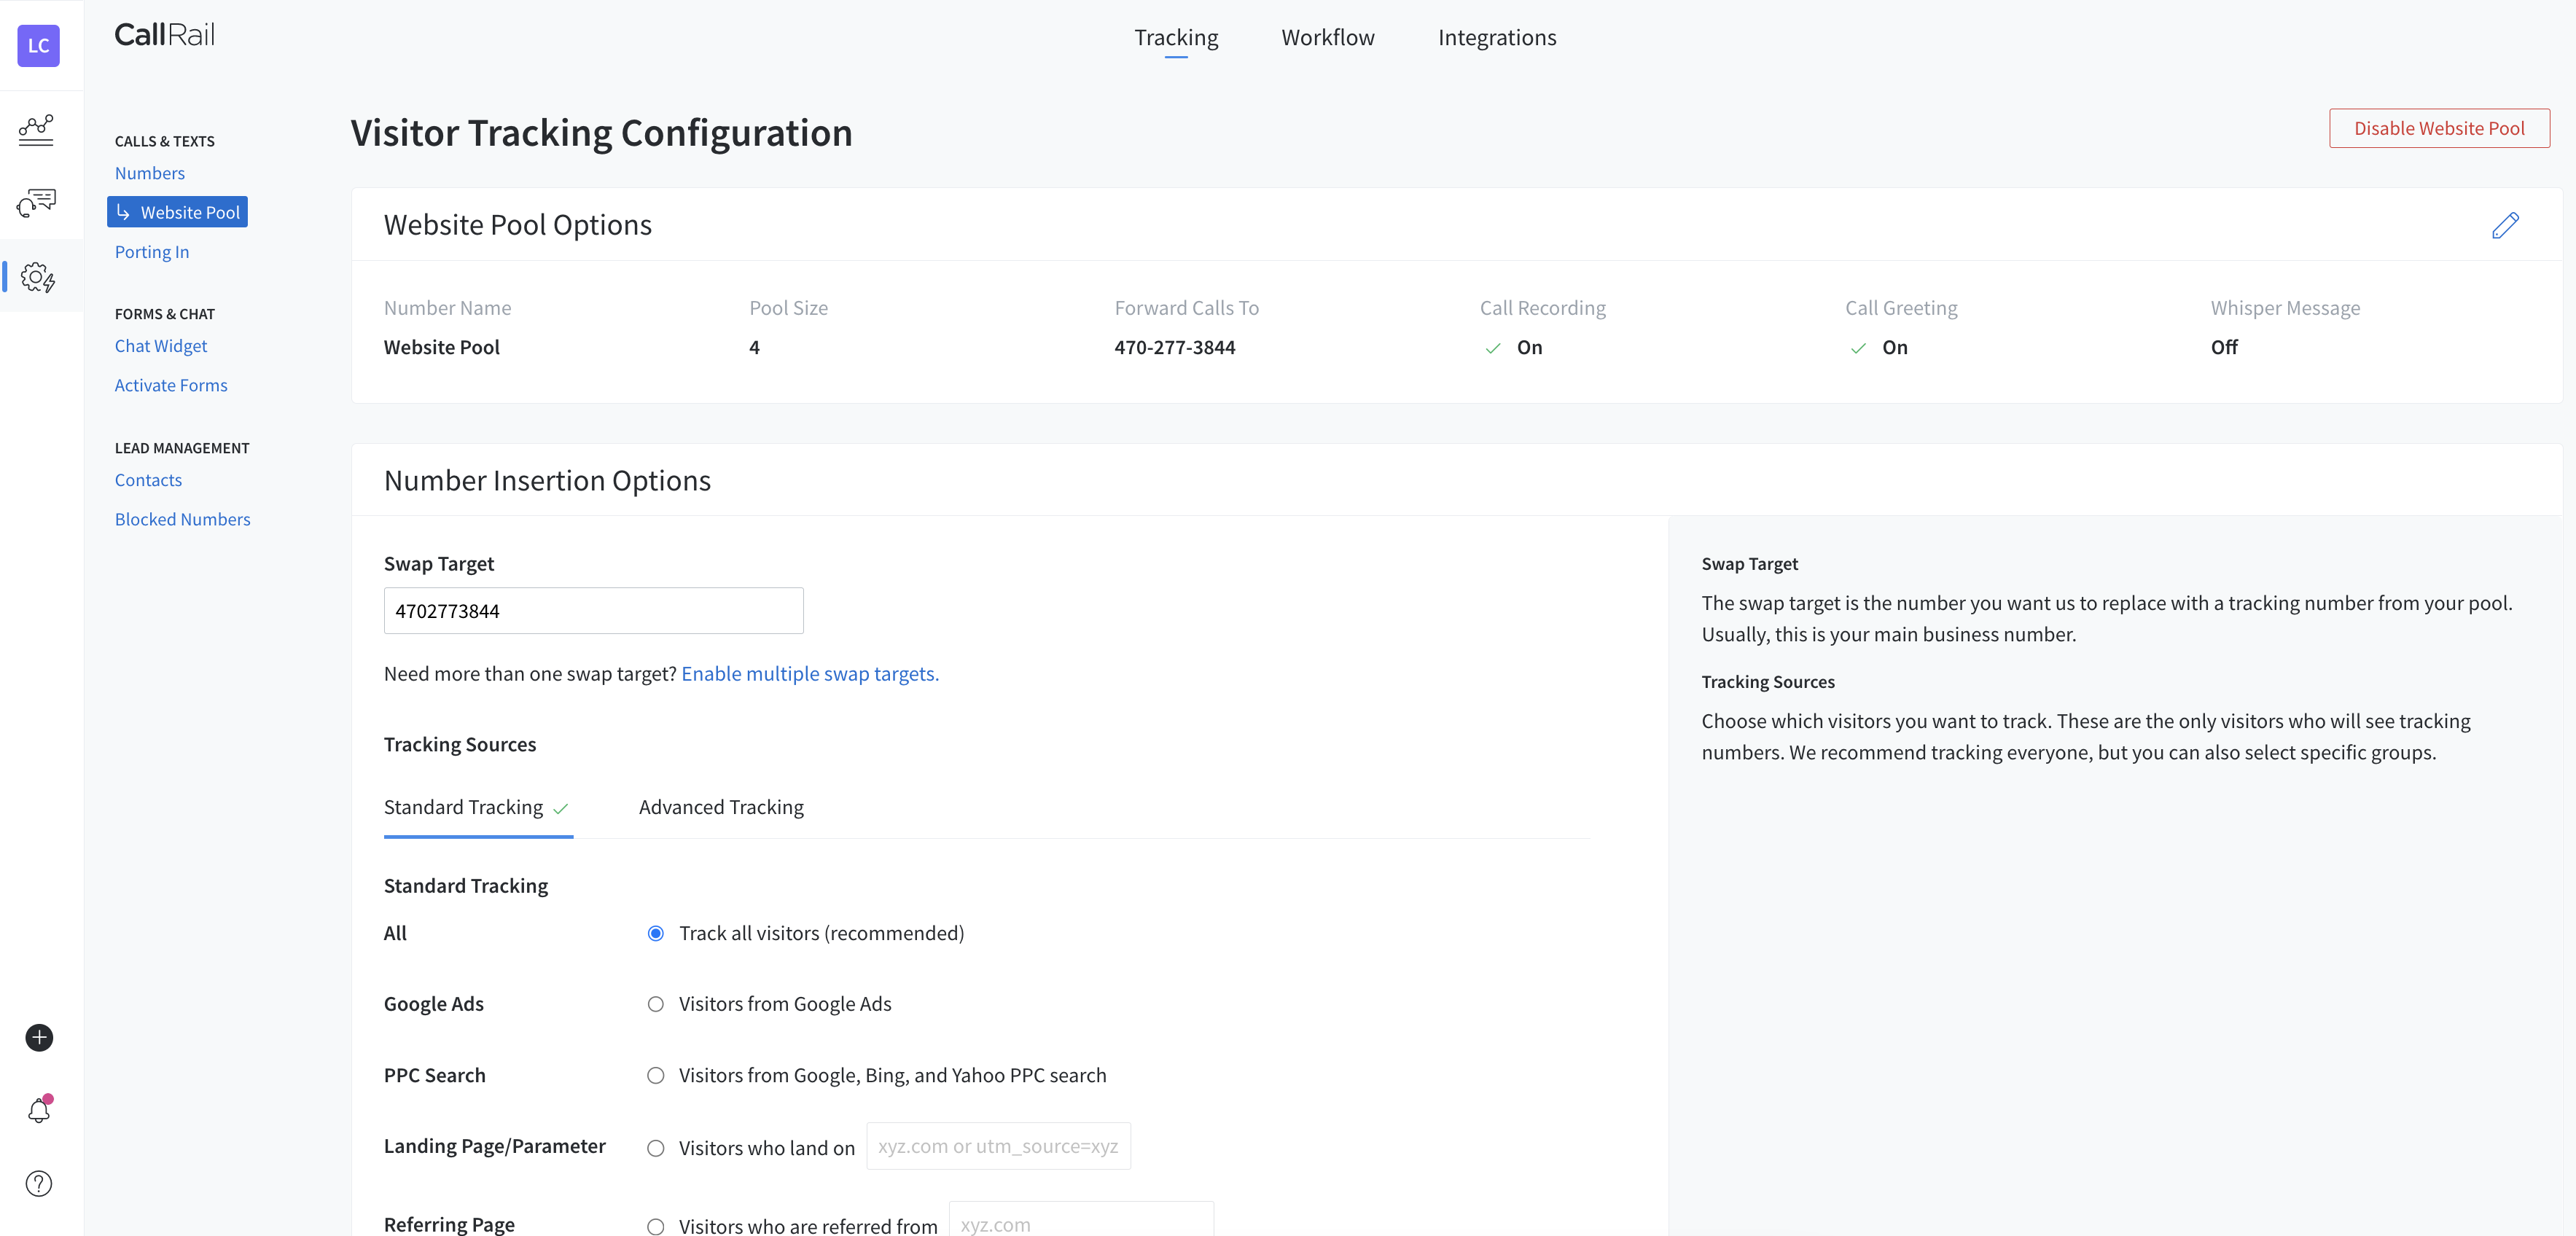Image resolution: width=2576 pixels, height=1236 pixels.
Task: Select Visitors who land on radio
Action: coord(656,1148)
